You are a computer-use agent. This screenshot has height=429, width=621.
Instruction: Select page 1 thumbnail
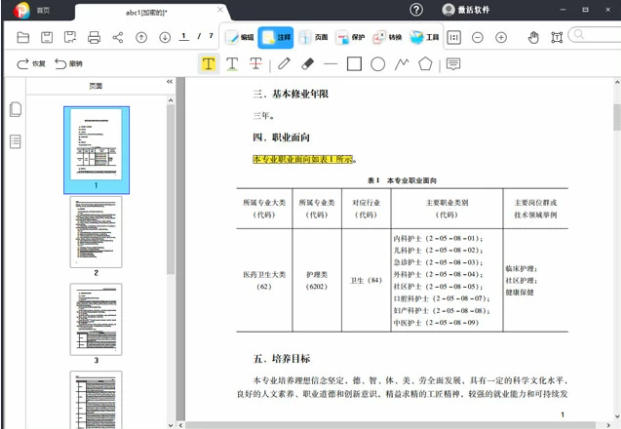[96, 150]
